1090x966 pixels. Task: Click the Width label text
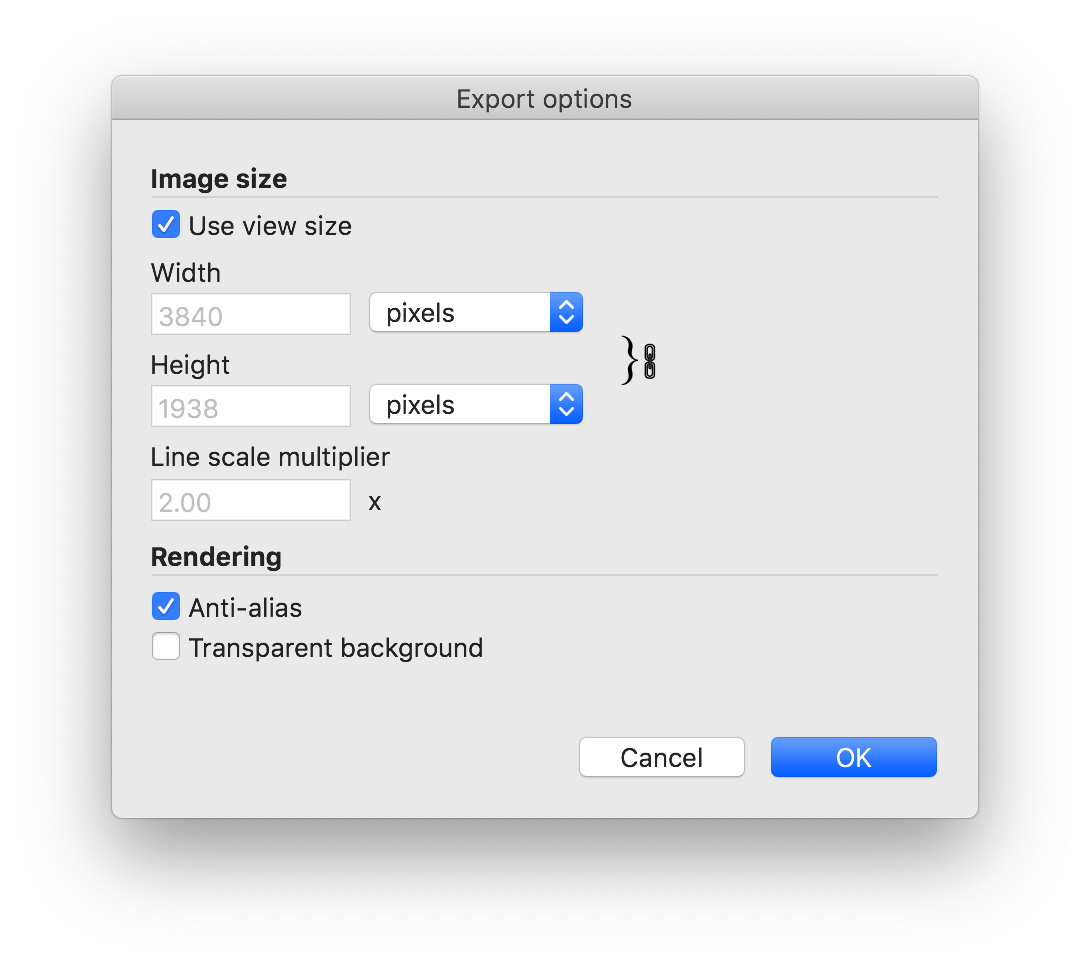(x=186, y=273)
